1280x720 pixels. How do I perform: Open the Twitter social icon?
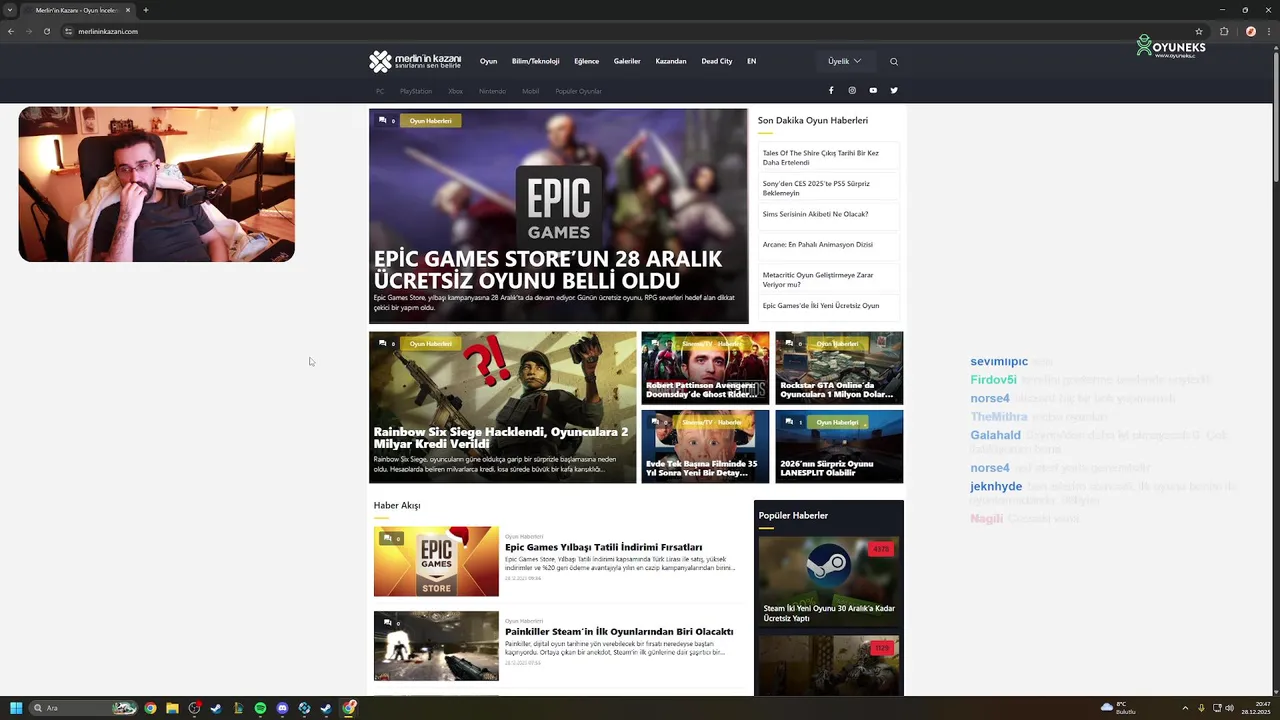pyautogui.click(x=894, y=90)
